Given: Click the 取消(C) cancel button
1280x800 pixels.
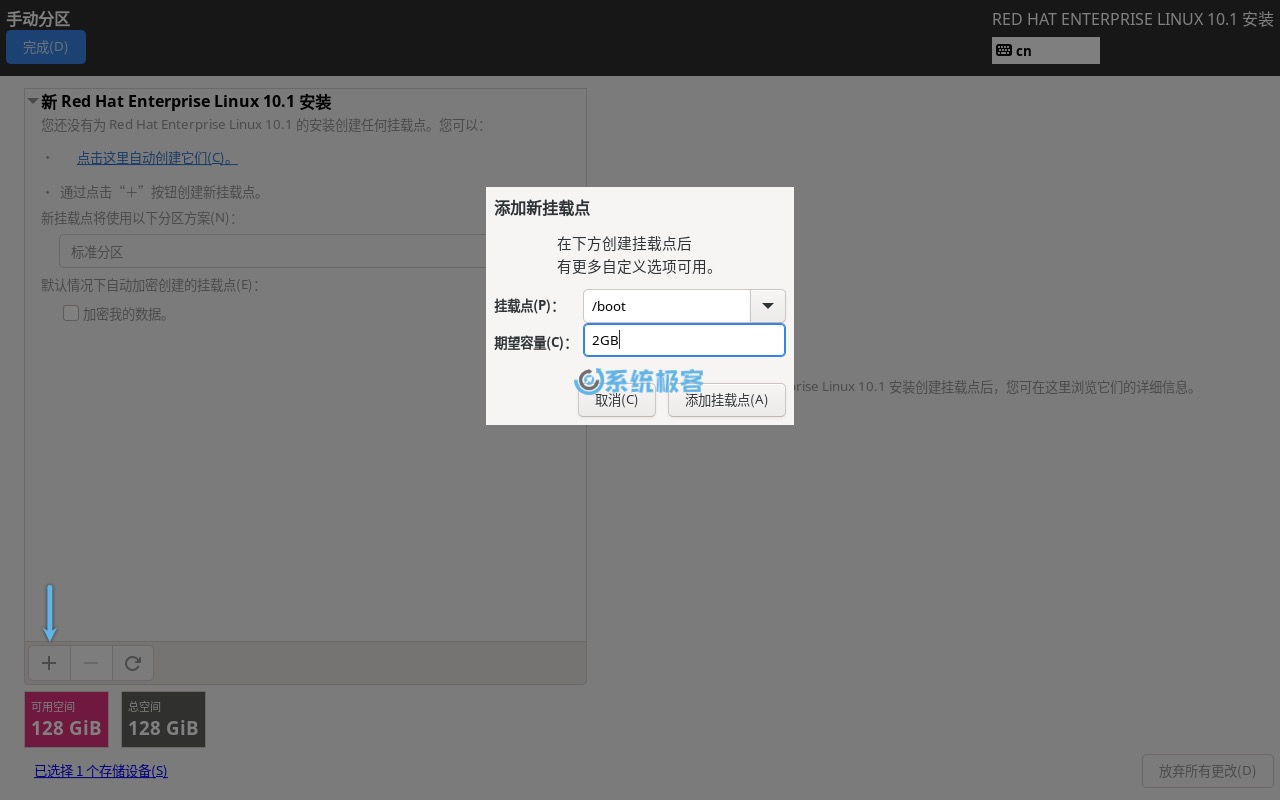Looking at the screenshot, I should (x=616, y=400).
